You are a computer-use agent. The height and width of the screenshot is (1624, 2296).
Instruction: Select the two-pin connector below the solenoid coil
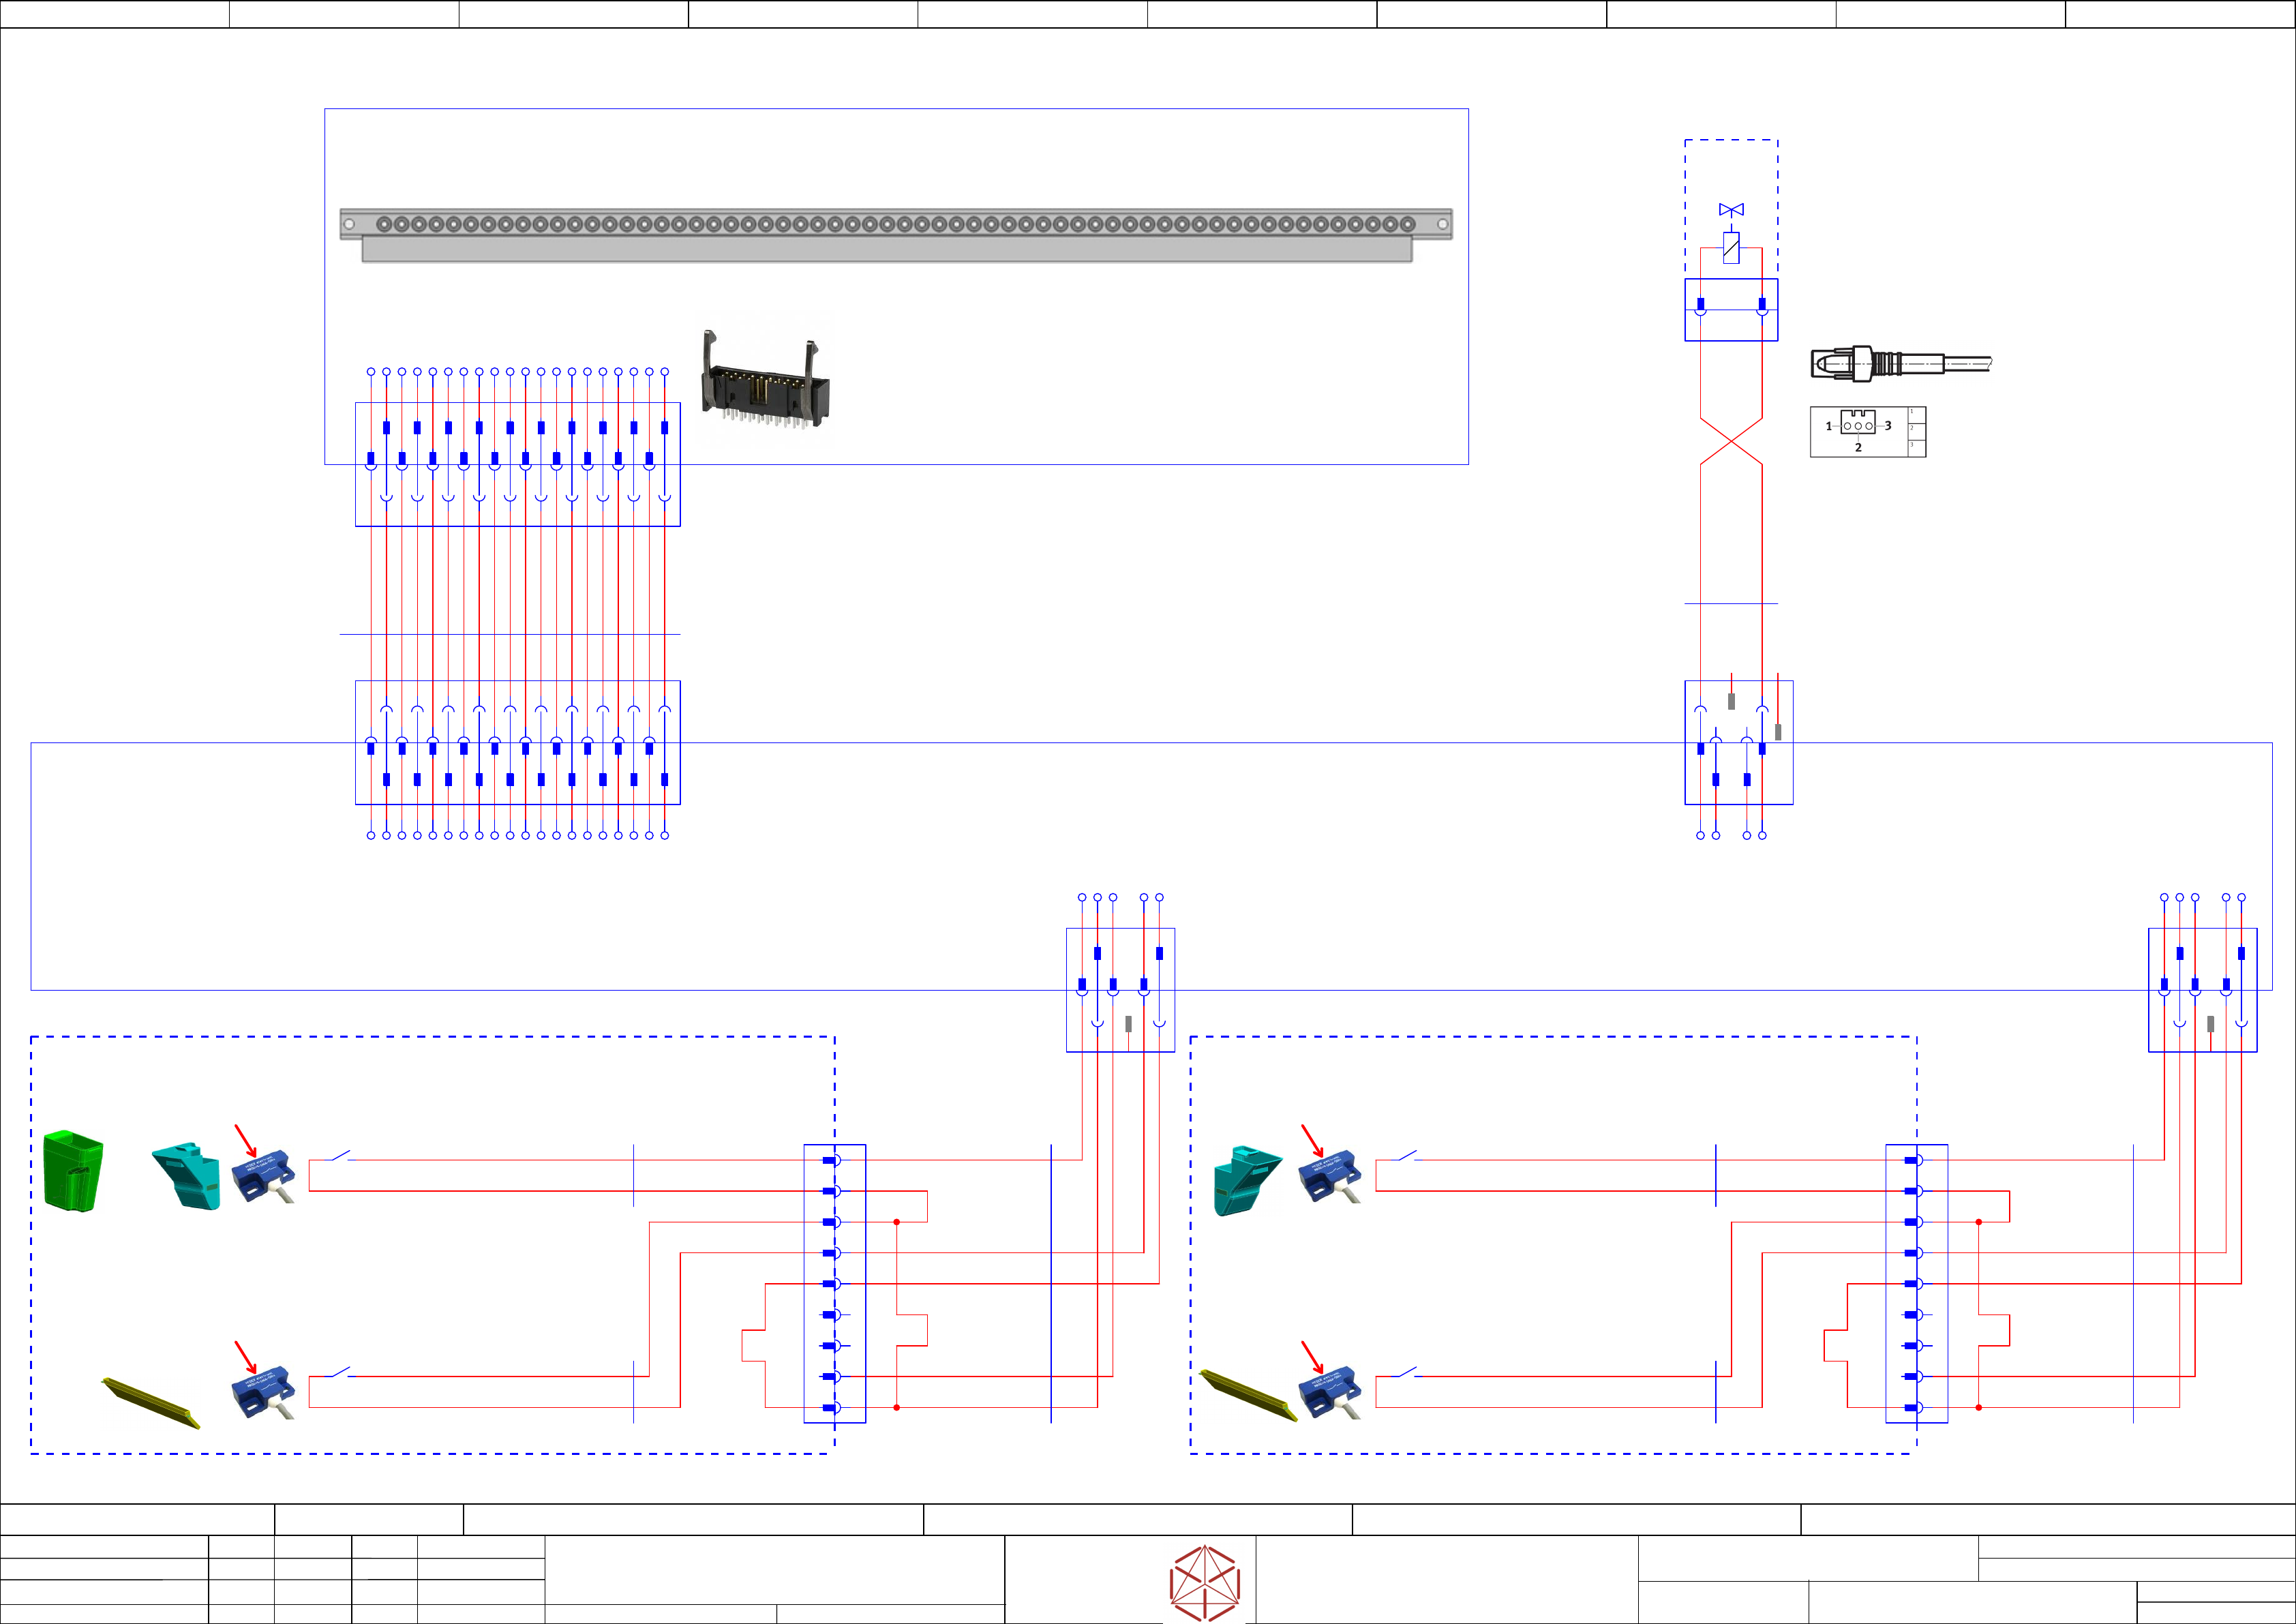1731,310
